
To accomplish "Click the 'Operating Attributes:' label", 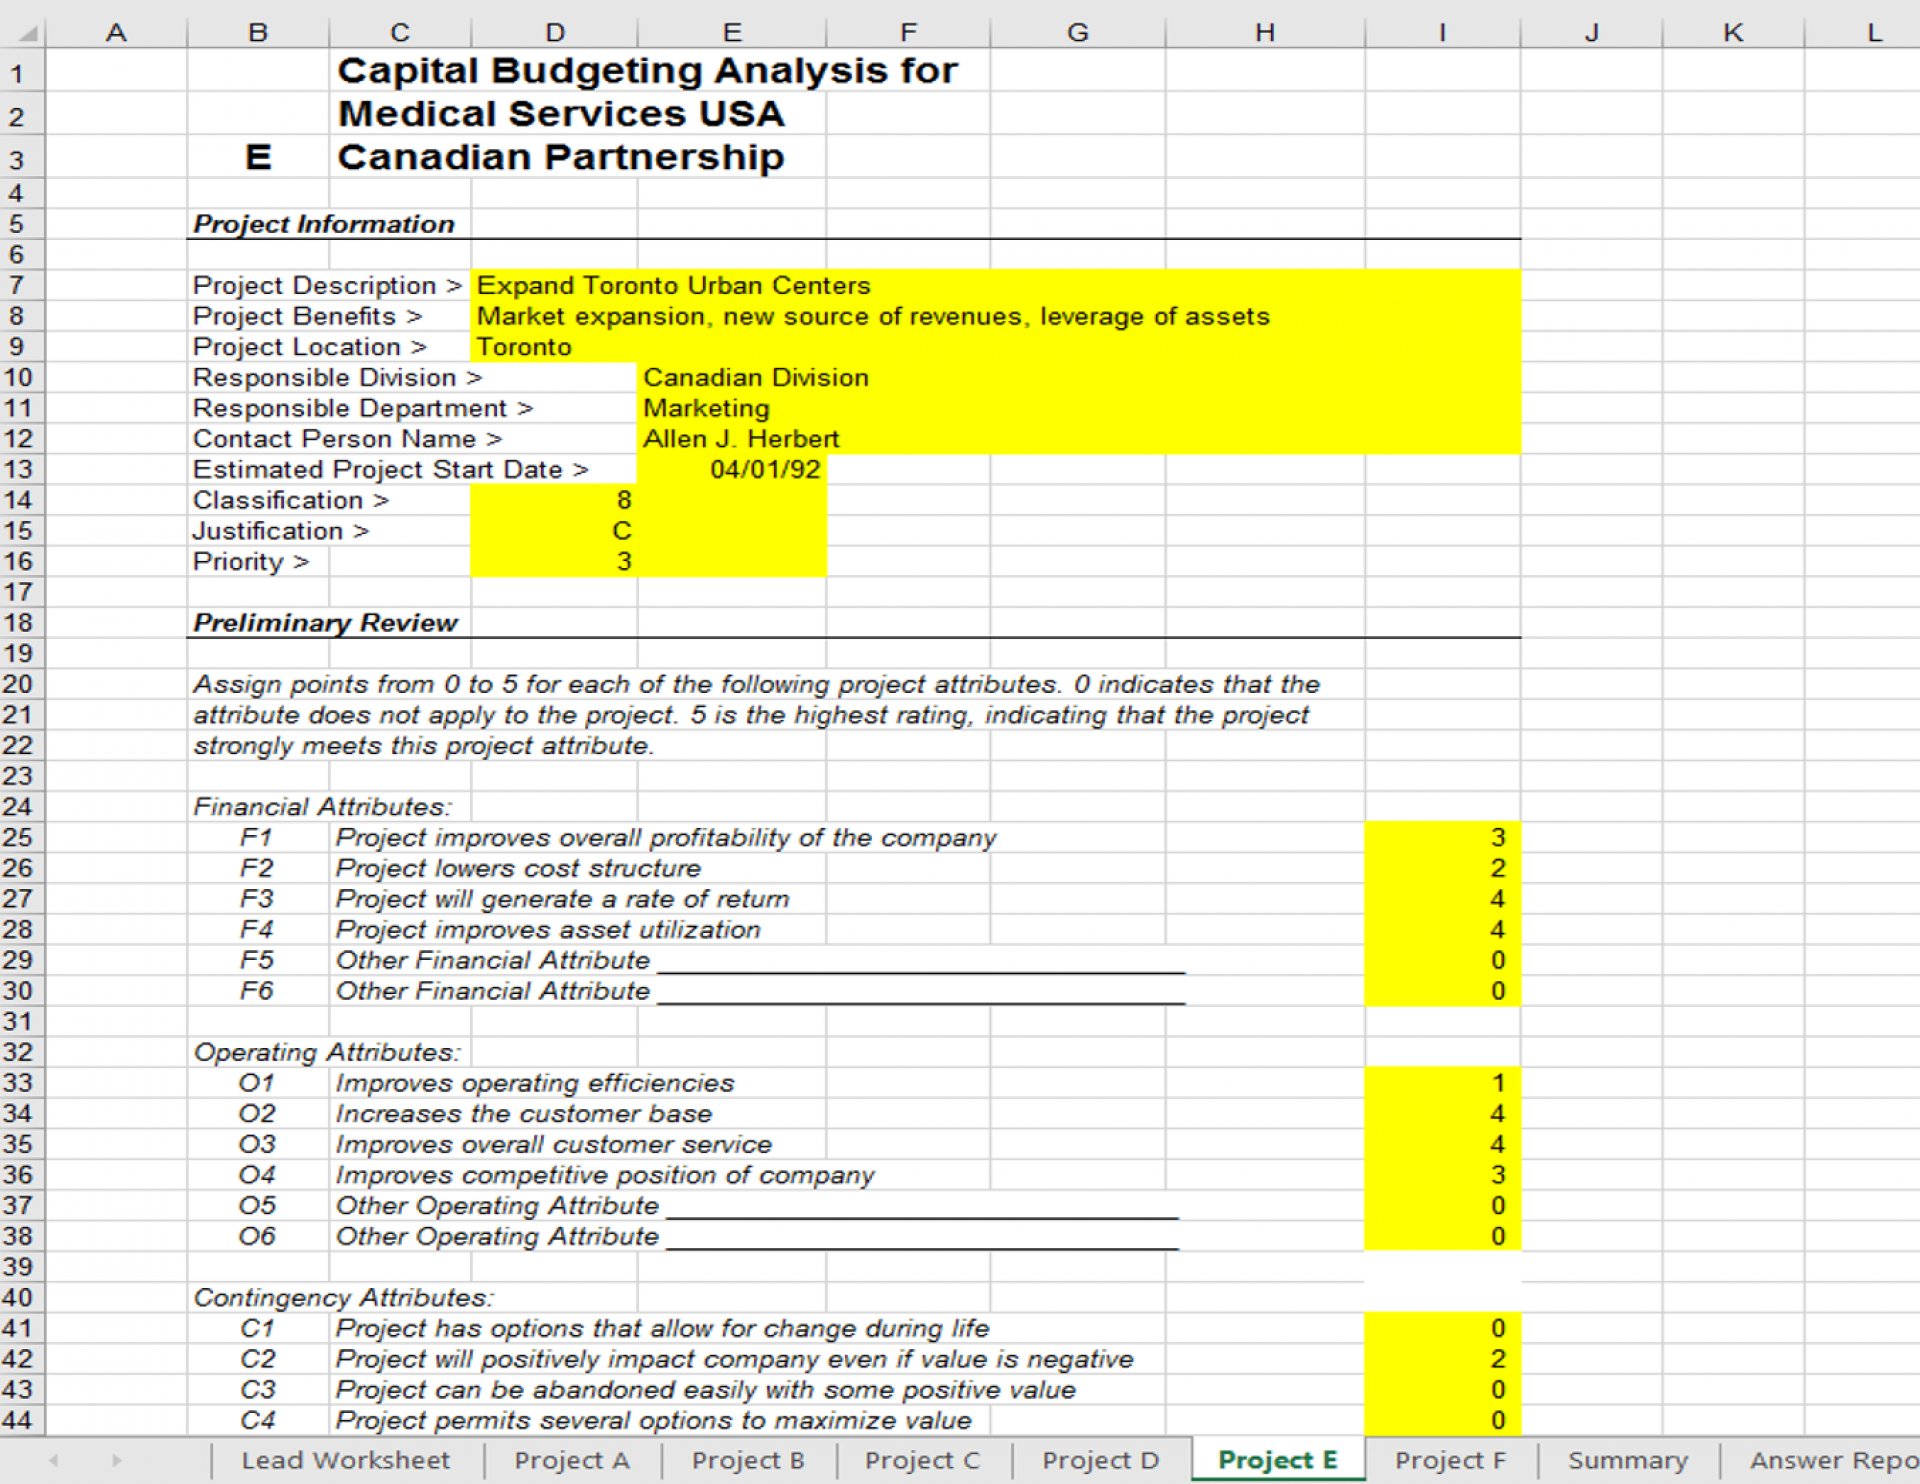I will coord(327,1052).
